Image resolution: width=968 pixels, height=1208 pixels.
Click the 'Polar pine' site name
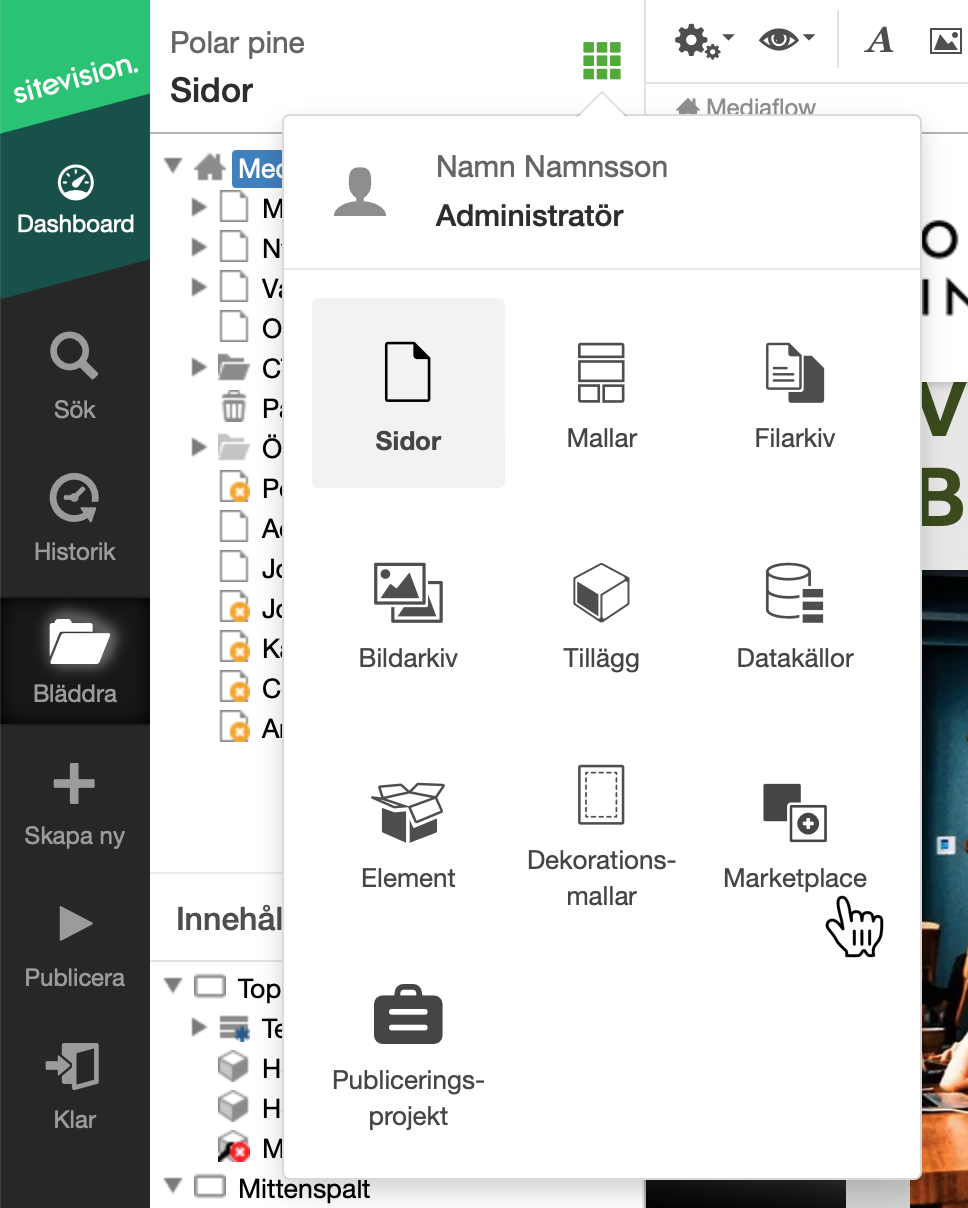238,43
